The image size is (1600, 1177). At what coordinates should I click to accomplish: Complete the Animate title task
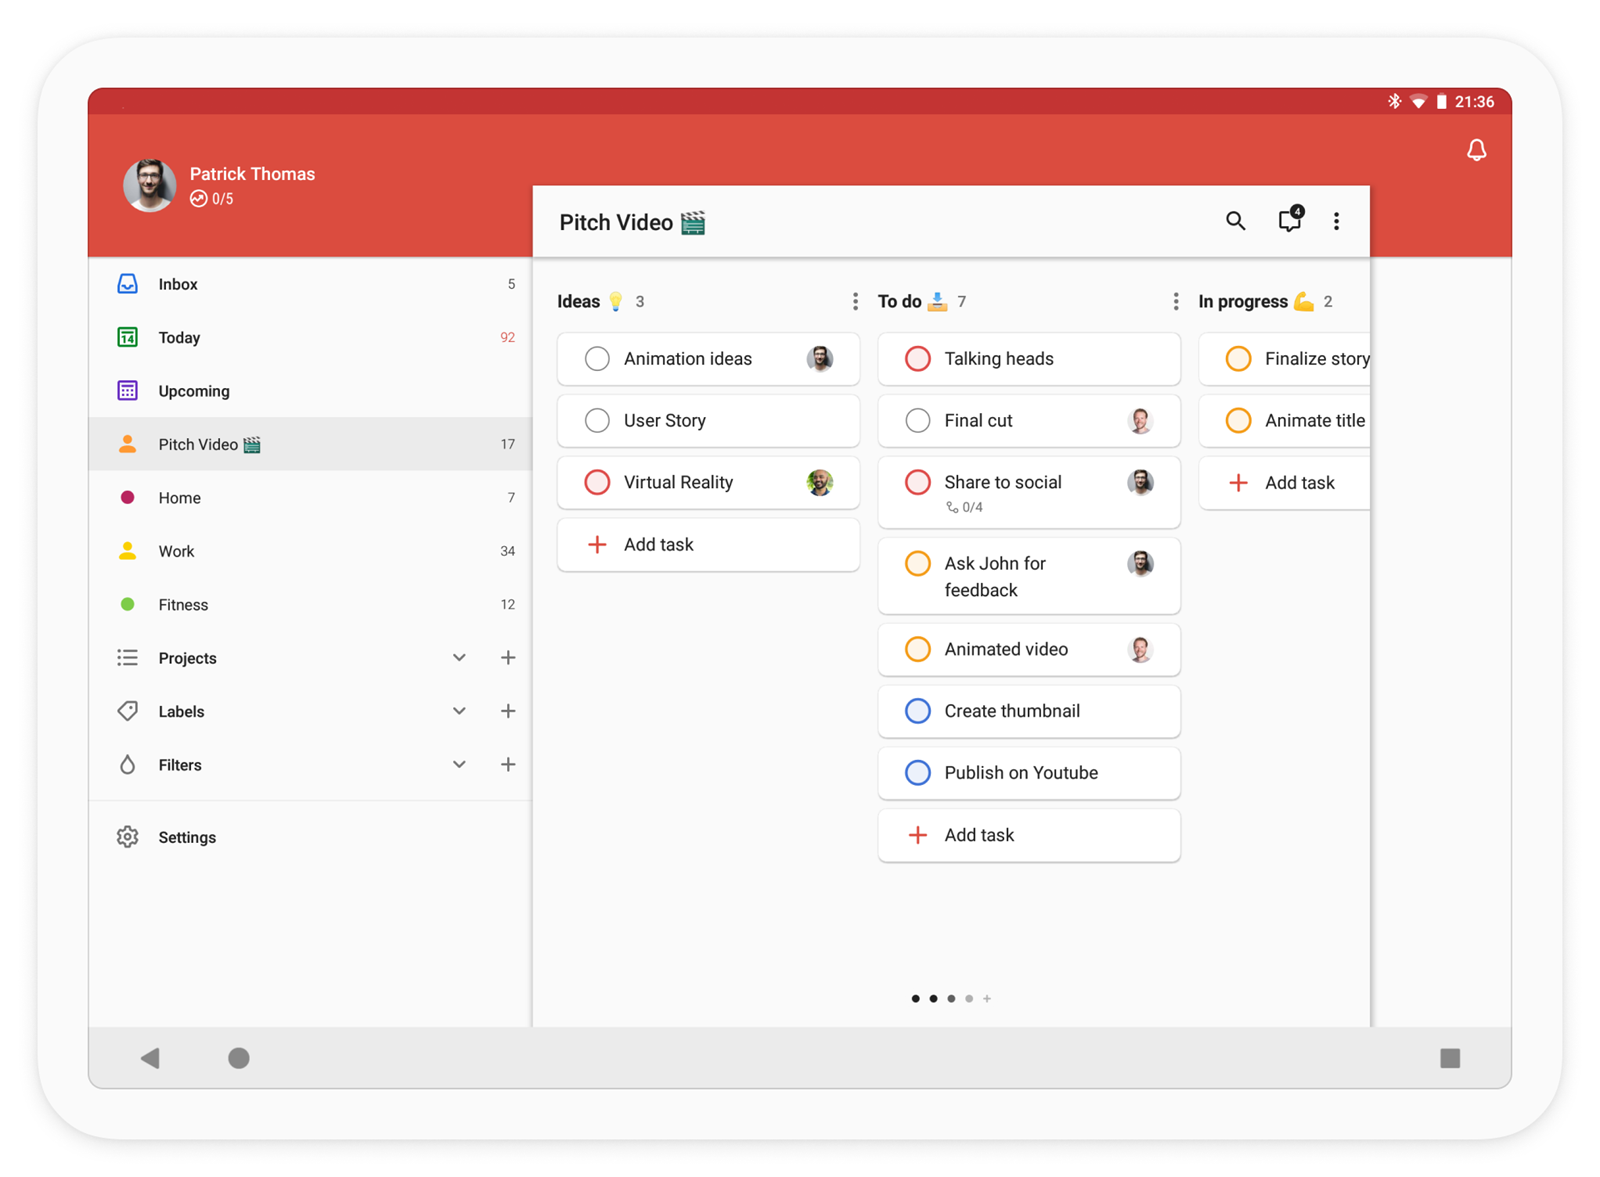pyautogui.click(x=1238, y=420)
